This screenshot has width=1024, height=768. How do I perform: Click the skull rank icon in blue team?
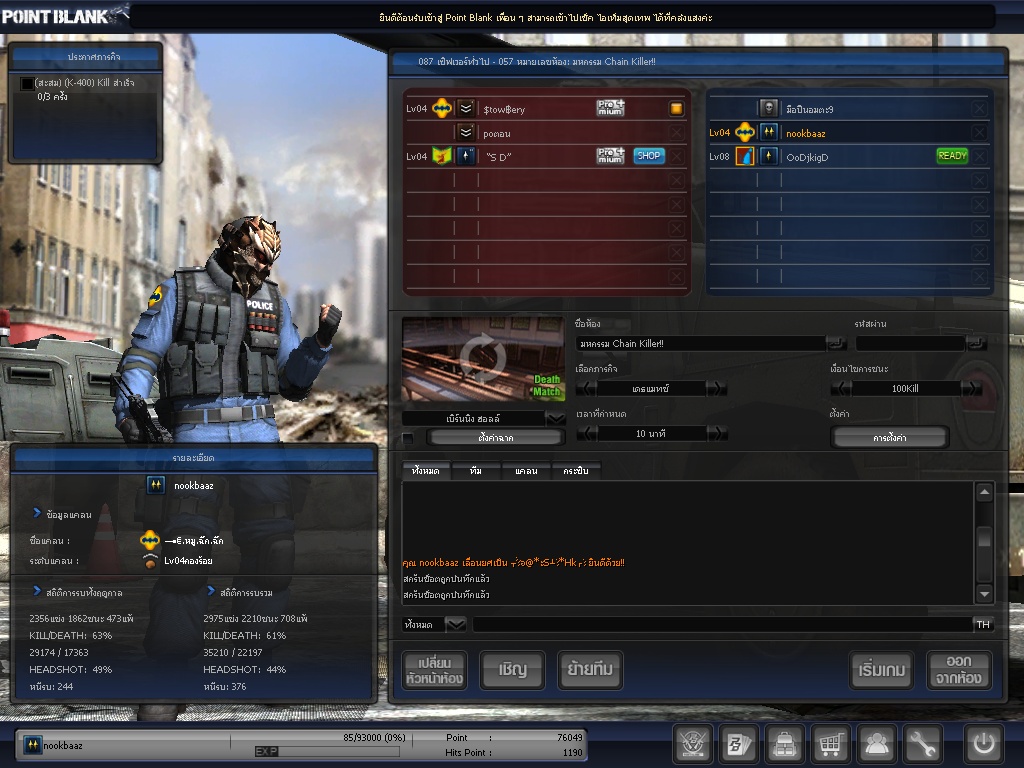coord(769,108)
